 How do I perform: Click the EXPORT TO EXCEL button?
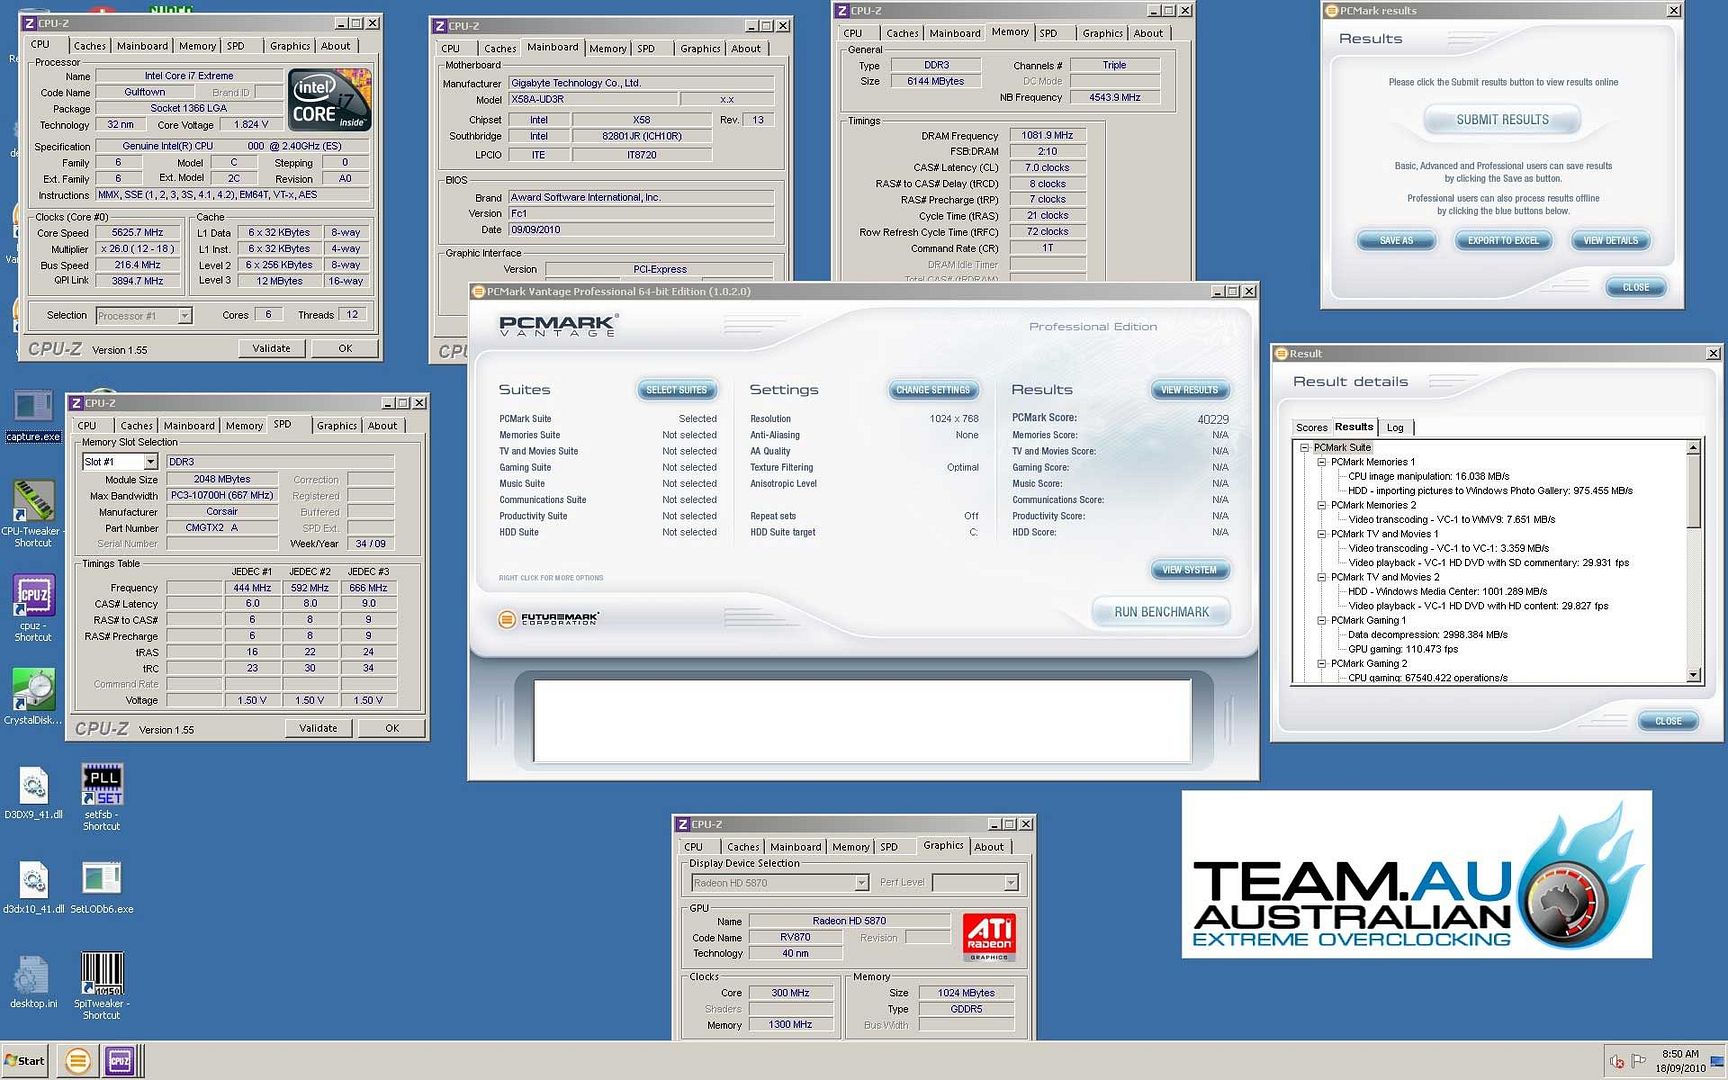click(1503, 241)
